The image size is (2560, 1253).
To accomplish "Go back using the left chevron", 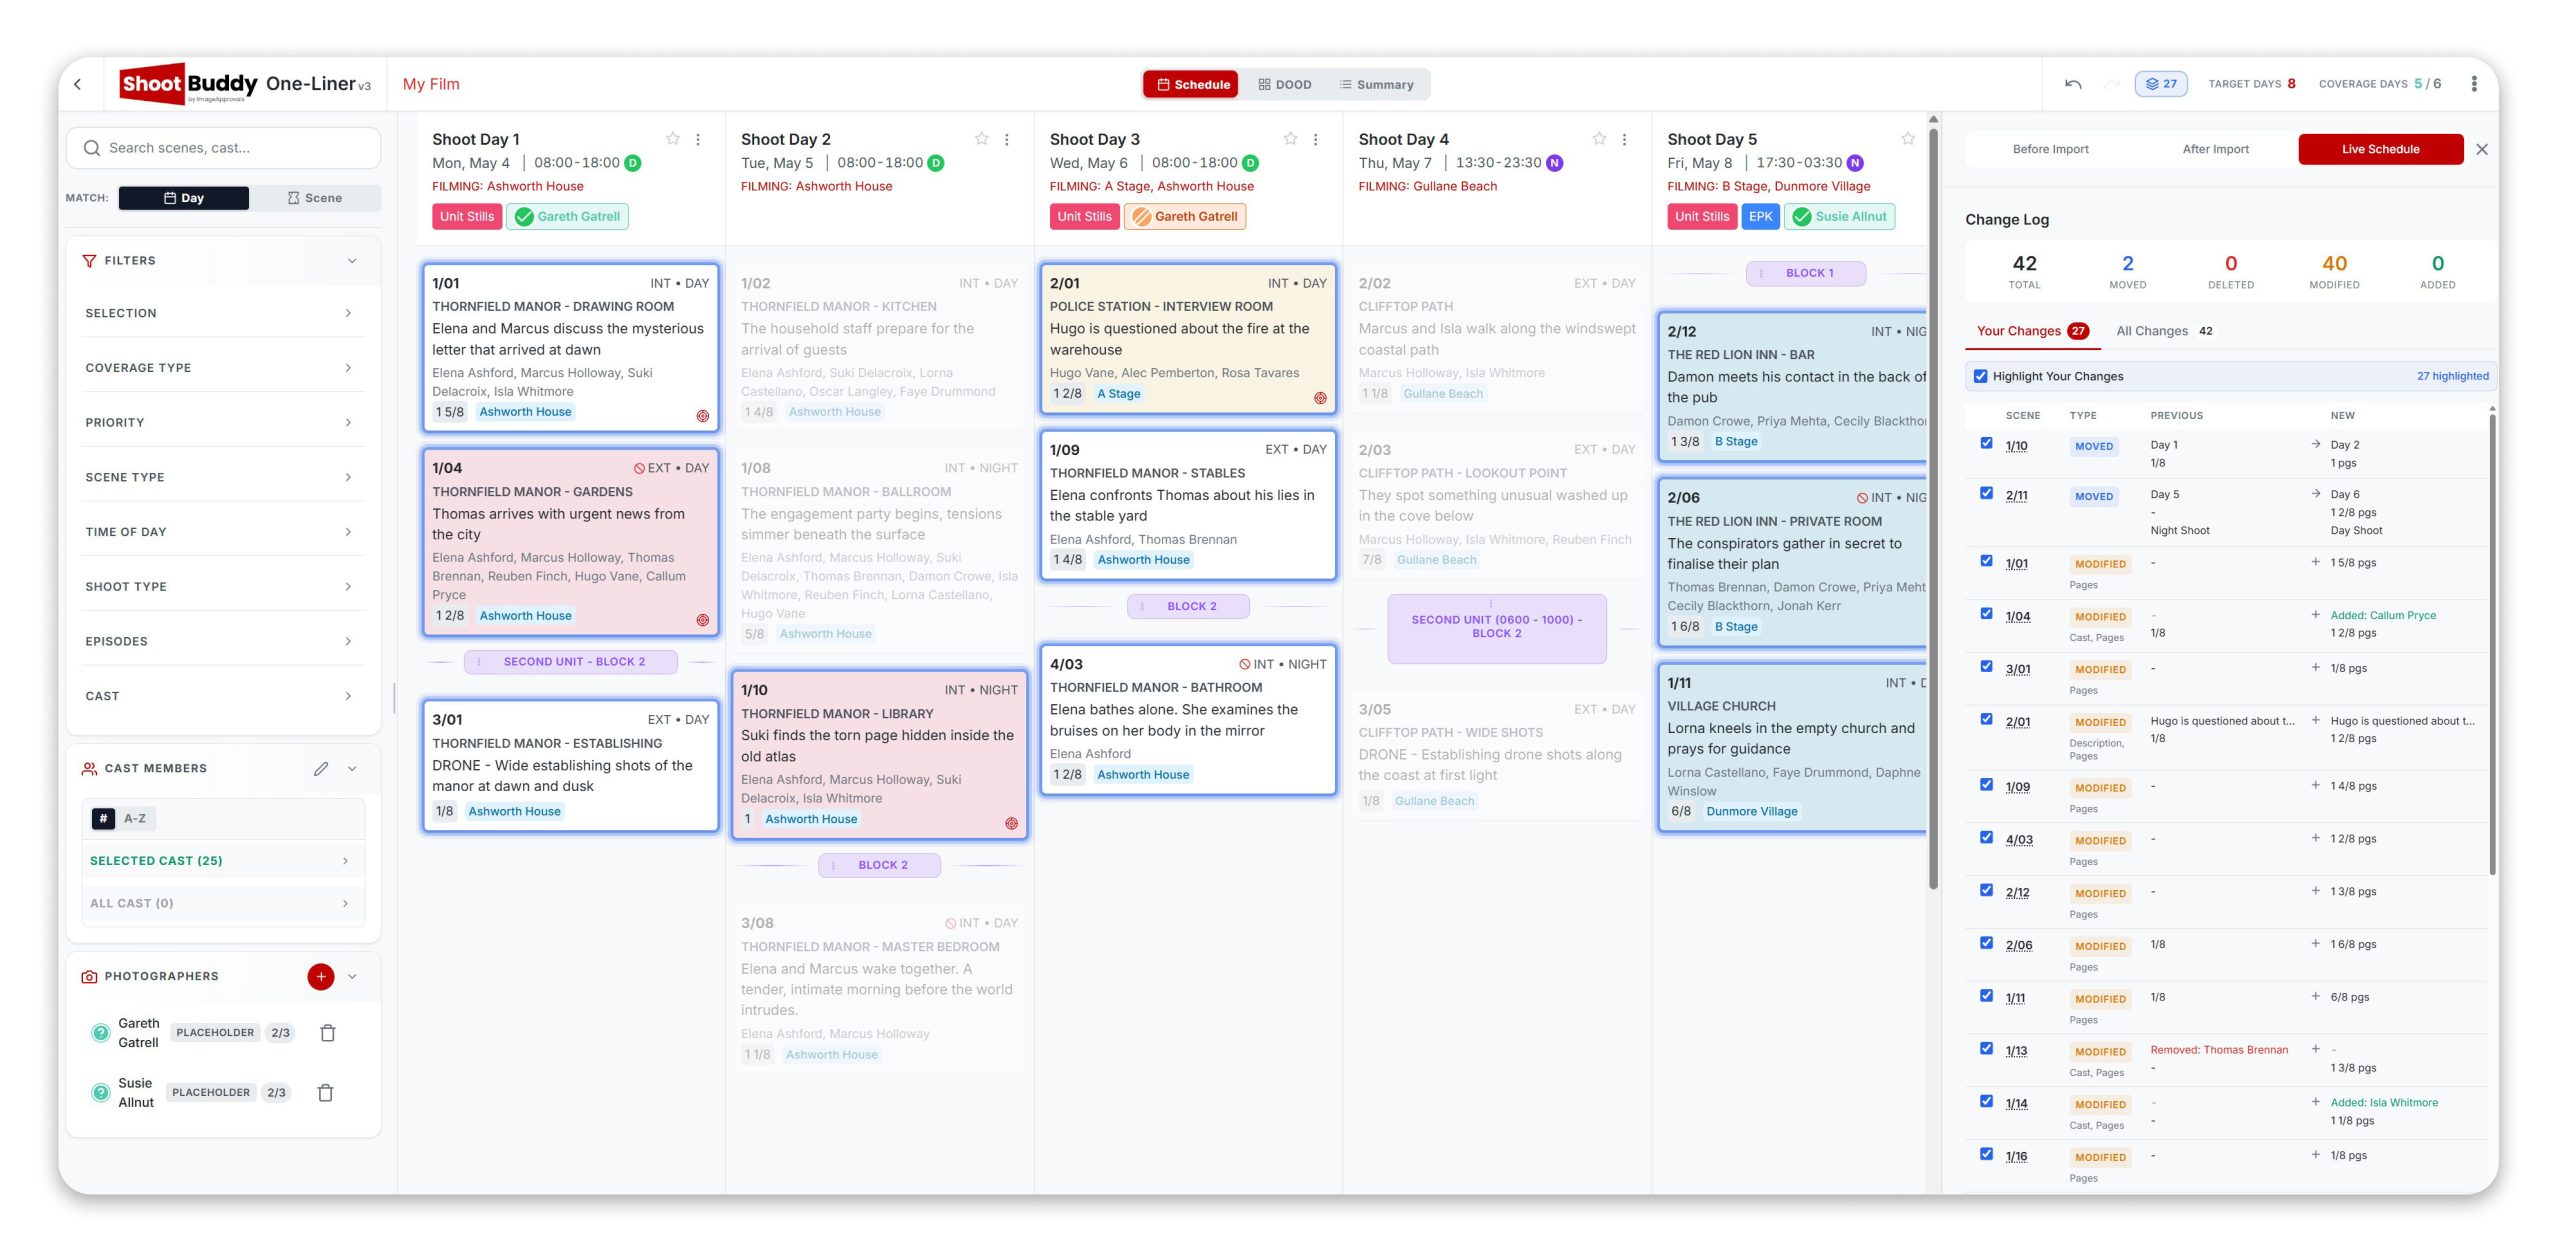I will (x=78, y=84).
